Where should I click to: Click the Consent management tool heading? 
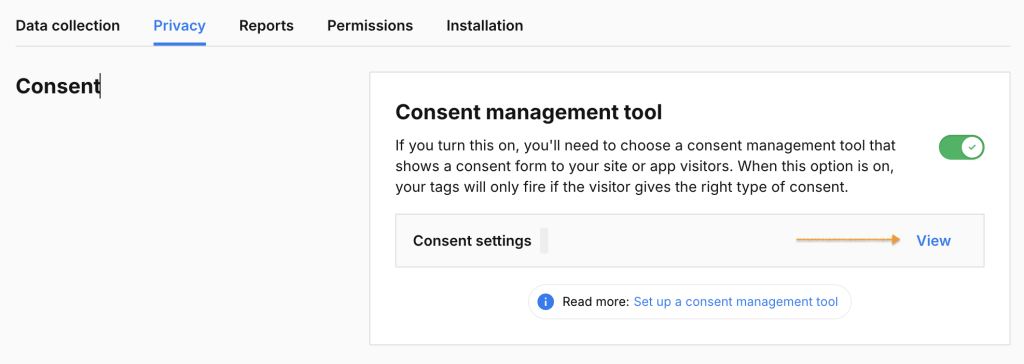pos(529,112)
